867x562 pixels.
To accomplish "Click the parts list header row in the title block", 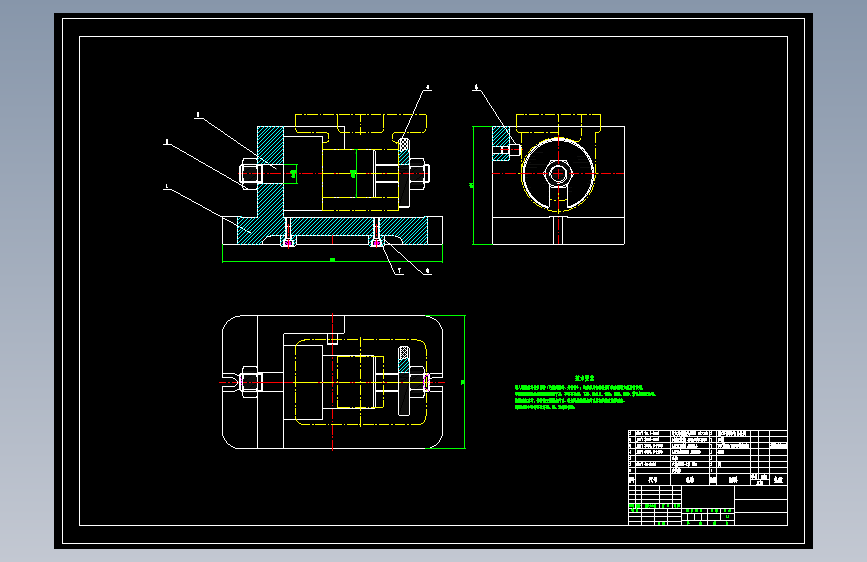I will click(708, 480).
